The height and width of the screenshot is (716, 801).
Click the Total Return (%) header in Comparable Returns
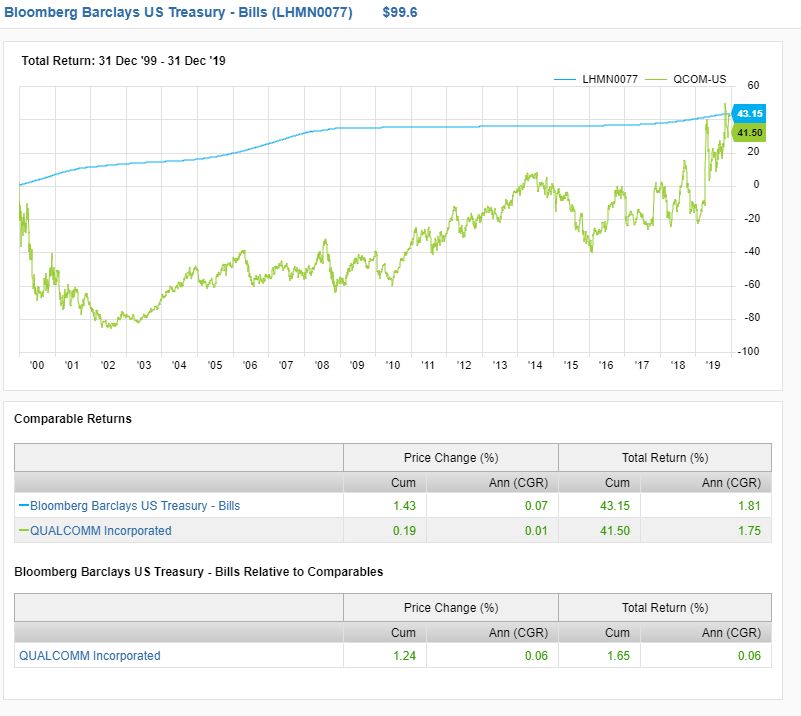point(665,458)
